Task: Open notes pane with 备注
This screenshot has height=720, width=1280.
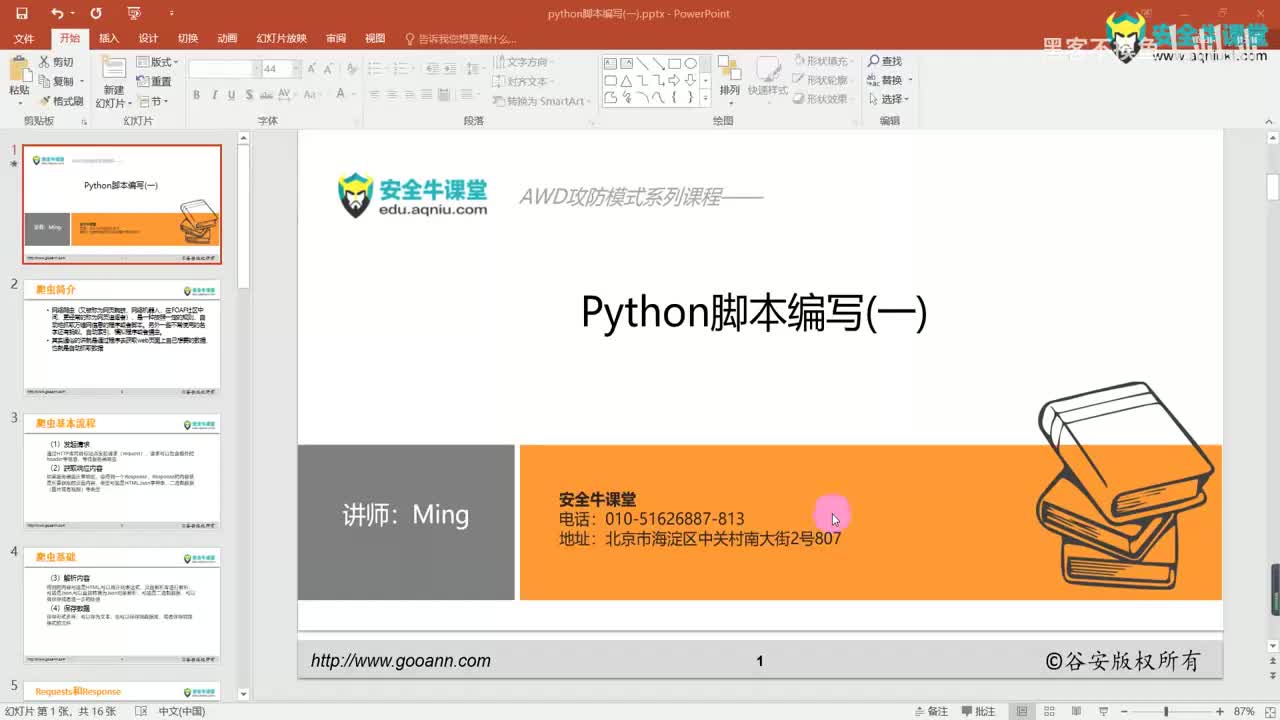Action: click(931, 711)
